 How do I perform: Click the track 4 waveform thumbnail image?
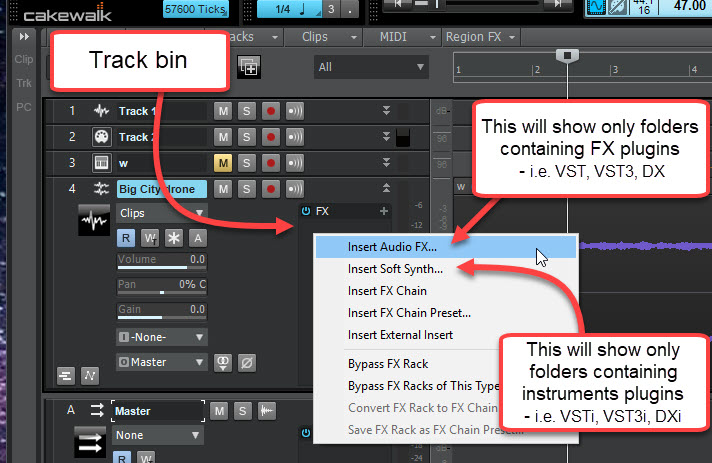(x=94, y=220)
